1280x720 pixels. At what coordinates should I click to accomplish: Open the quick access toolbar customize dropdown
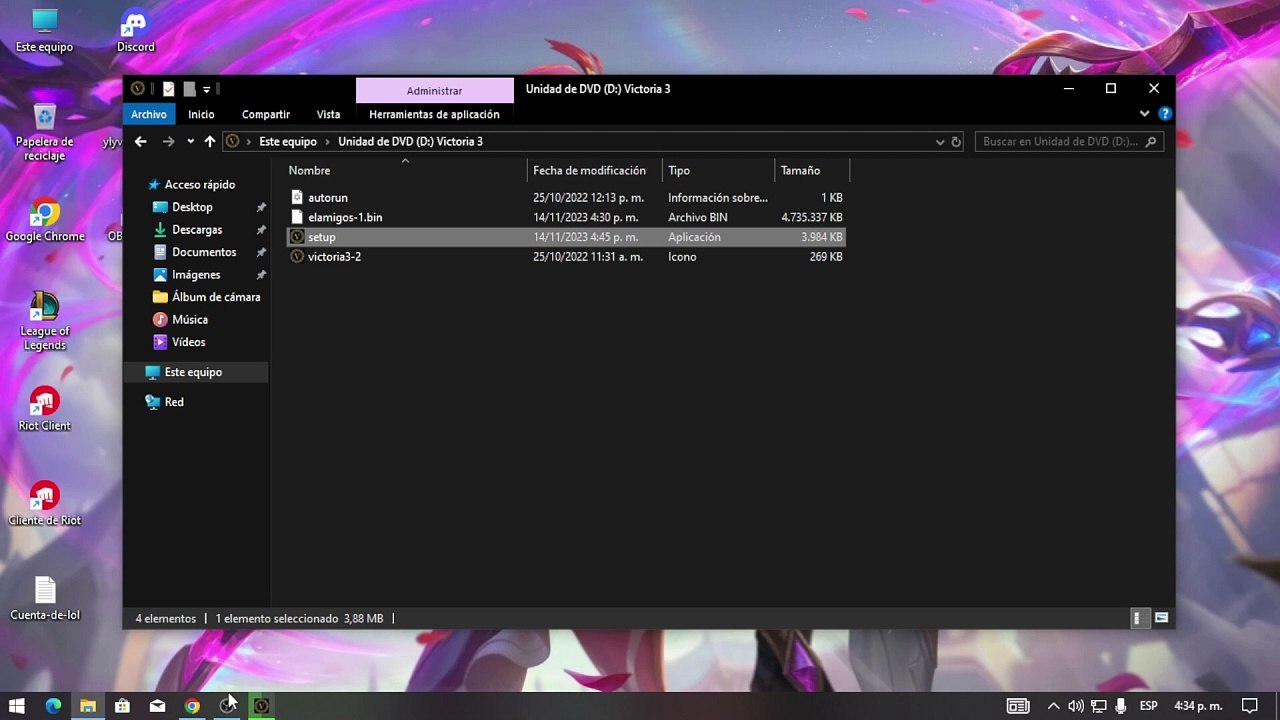click(x=207, y=89)
